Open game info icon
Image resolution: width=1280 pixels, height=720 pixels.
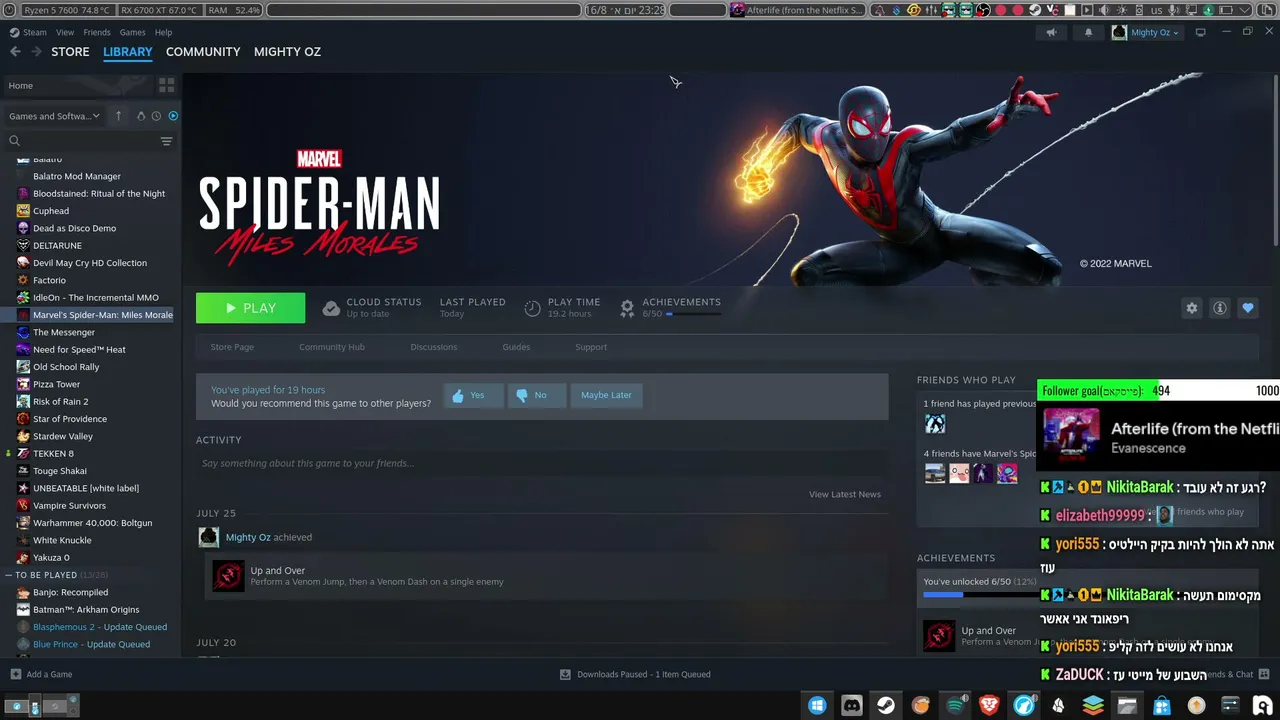point(1219,308)
